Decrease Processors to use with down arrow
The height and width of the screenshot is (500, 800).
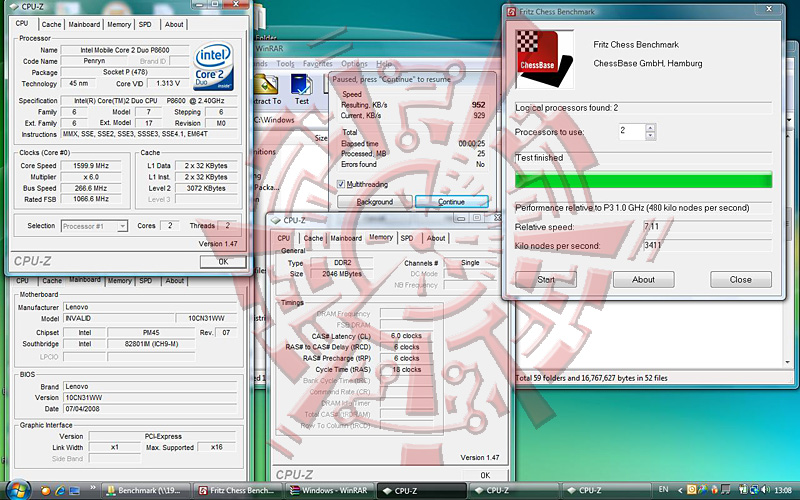650,136
